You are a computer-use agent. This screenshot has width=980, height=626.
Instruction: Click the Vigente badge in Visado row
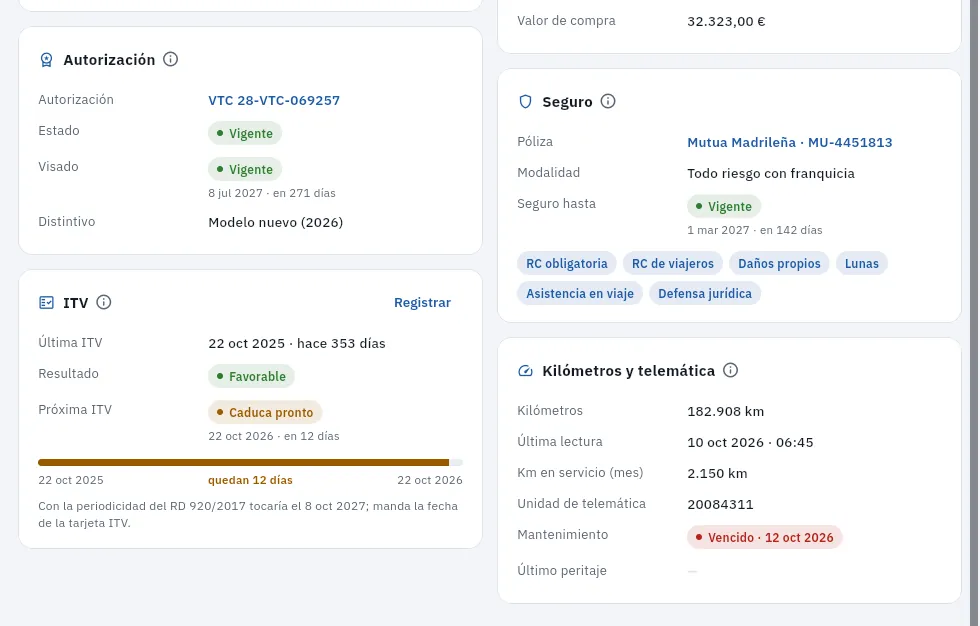tap(245, 170)
